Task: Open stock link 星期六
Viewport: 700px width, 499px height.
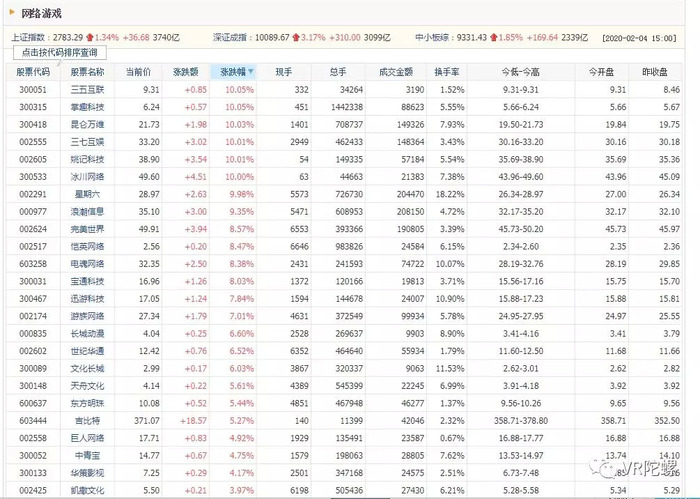Action: coord(88,194)
